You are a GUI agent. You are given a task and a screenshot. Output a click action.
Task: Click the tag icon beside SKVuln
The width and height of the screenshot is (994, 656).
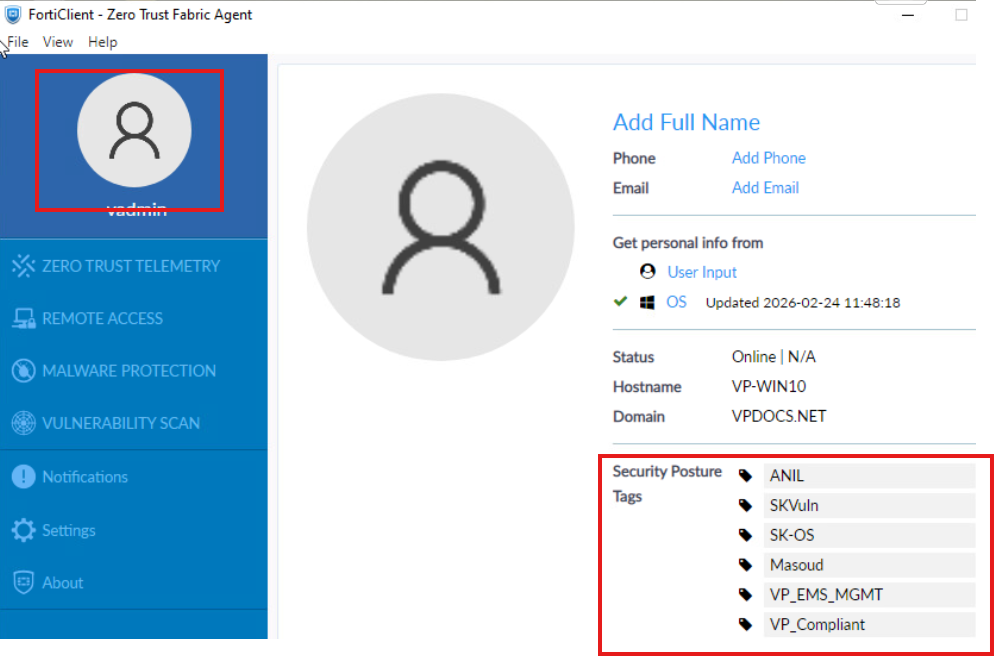click(746, 506)
